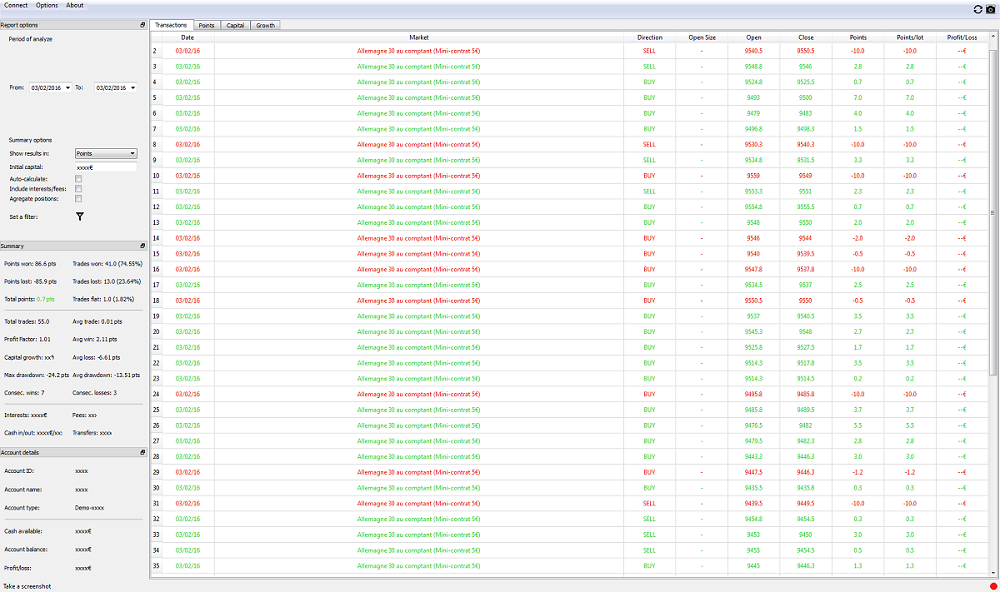The image size is (1000, 592).
Task: Click the Open column header
Action: pyautogui.click(x=753, y=38)
